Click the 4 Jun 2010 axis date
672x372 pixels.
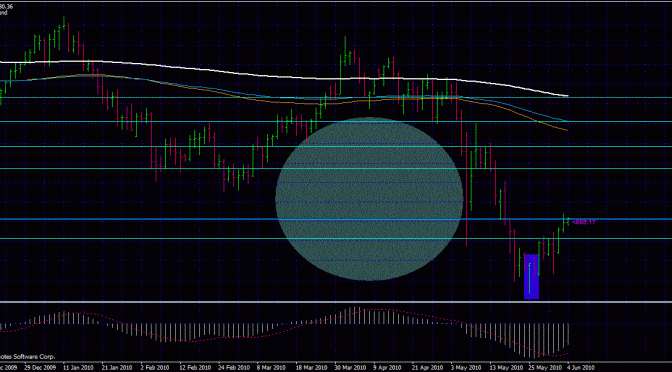(581, 368)
